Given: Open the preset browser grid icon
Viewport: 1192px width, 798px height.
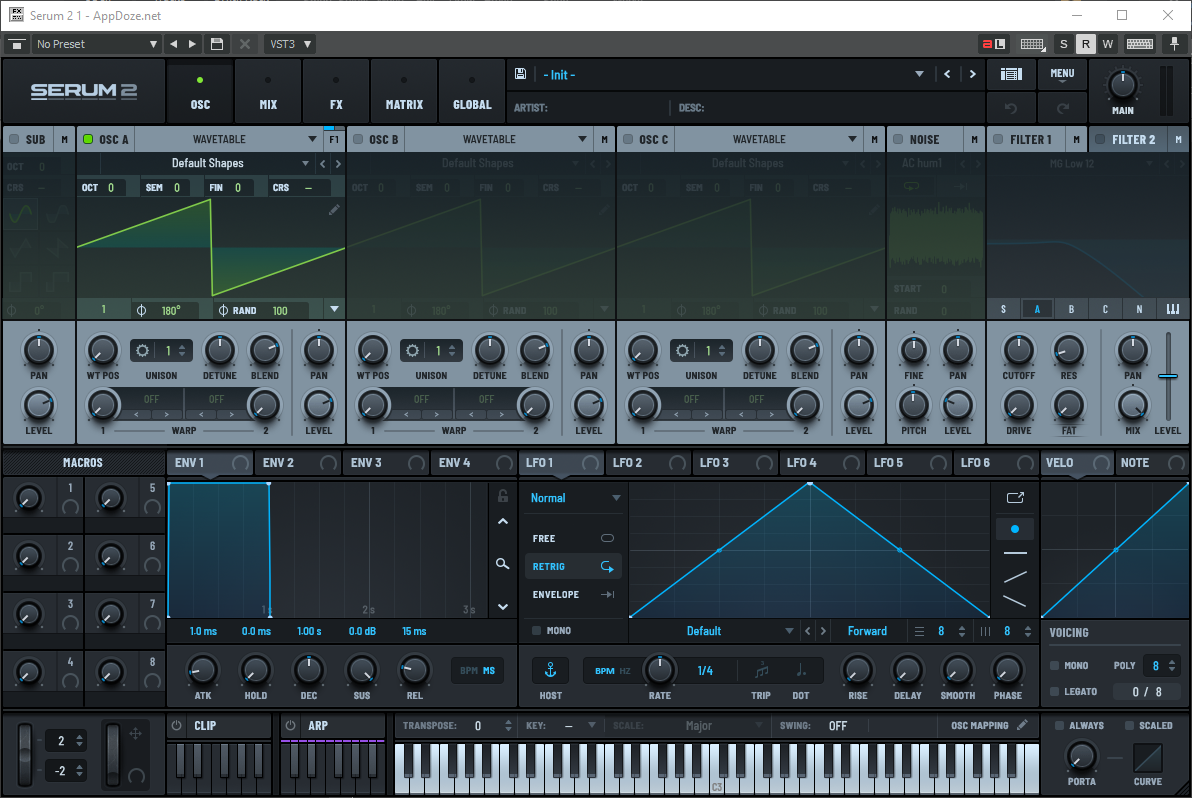Looking at the screenshot, I should [1011, 74].
